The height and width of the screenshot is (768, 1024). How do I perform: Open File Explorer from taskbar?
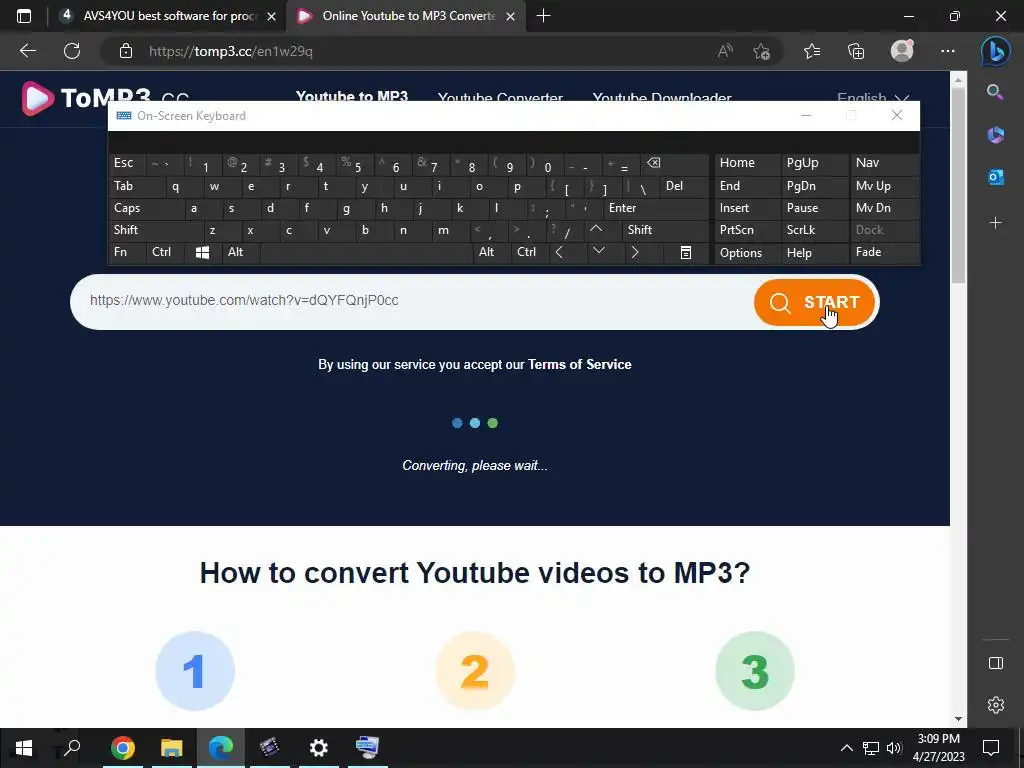tap(171, 748)
